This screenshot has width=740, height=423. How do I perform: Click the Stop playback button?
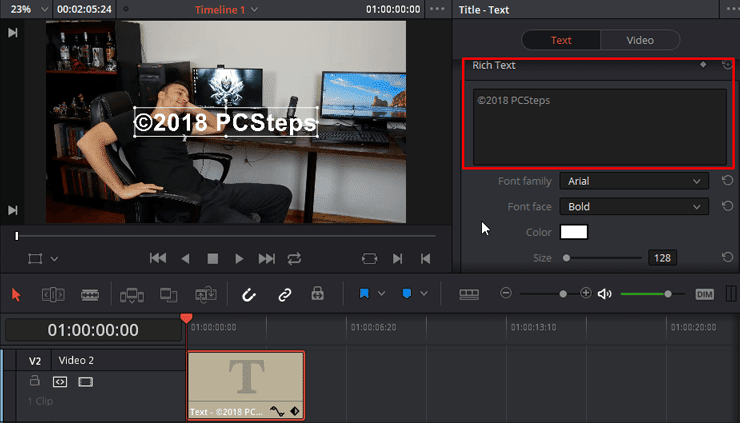[213, 259]
